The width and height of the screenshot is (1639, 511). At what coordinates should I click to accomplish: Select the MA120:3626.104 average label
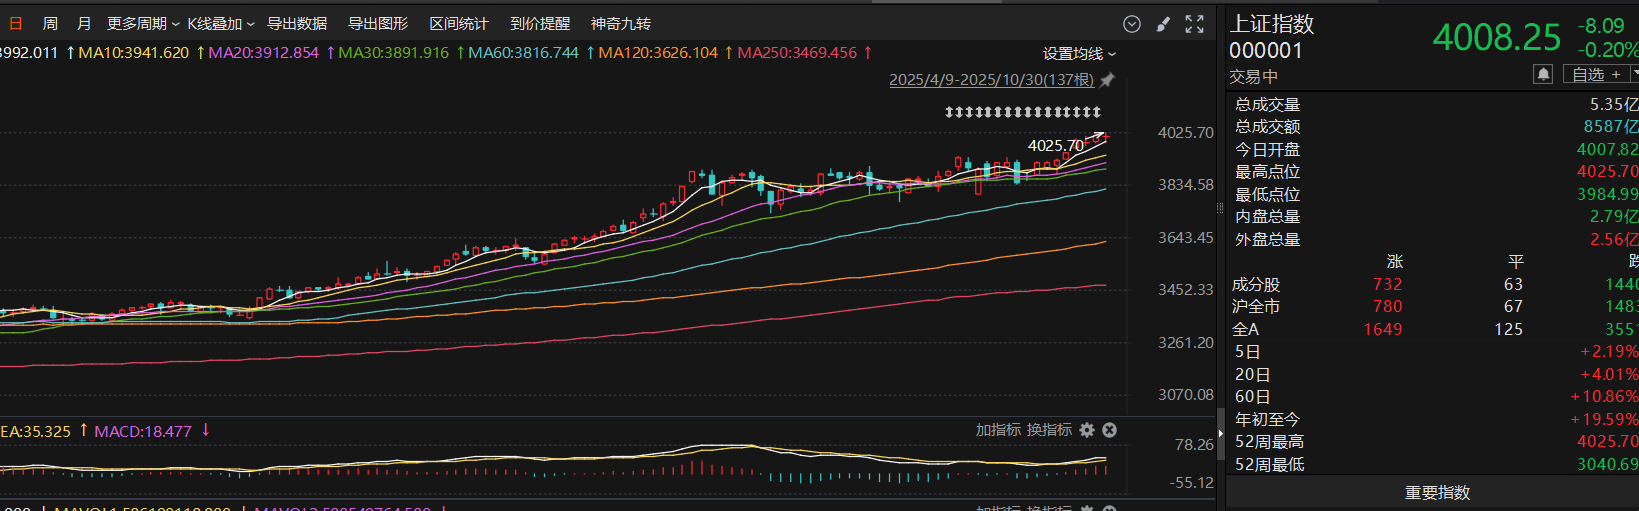point(658,53)
